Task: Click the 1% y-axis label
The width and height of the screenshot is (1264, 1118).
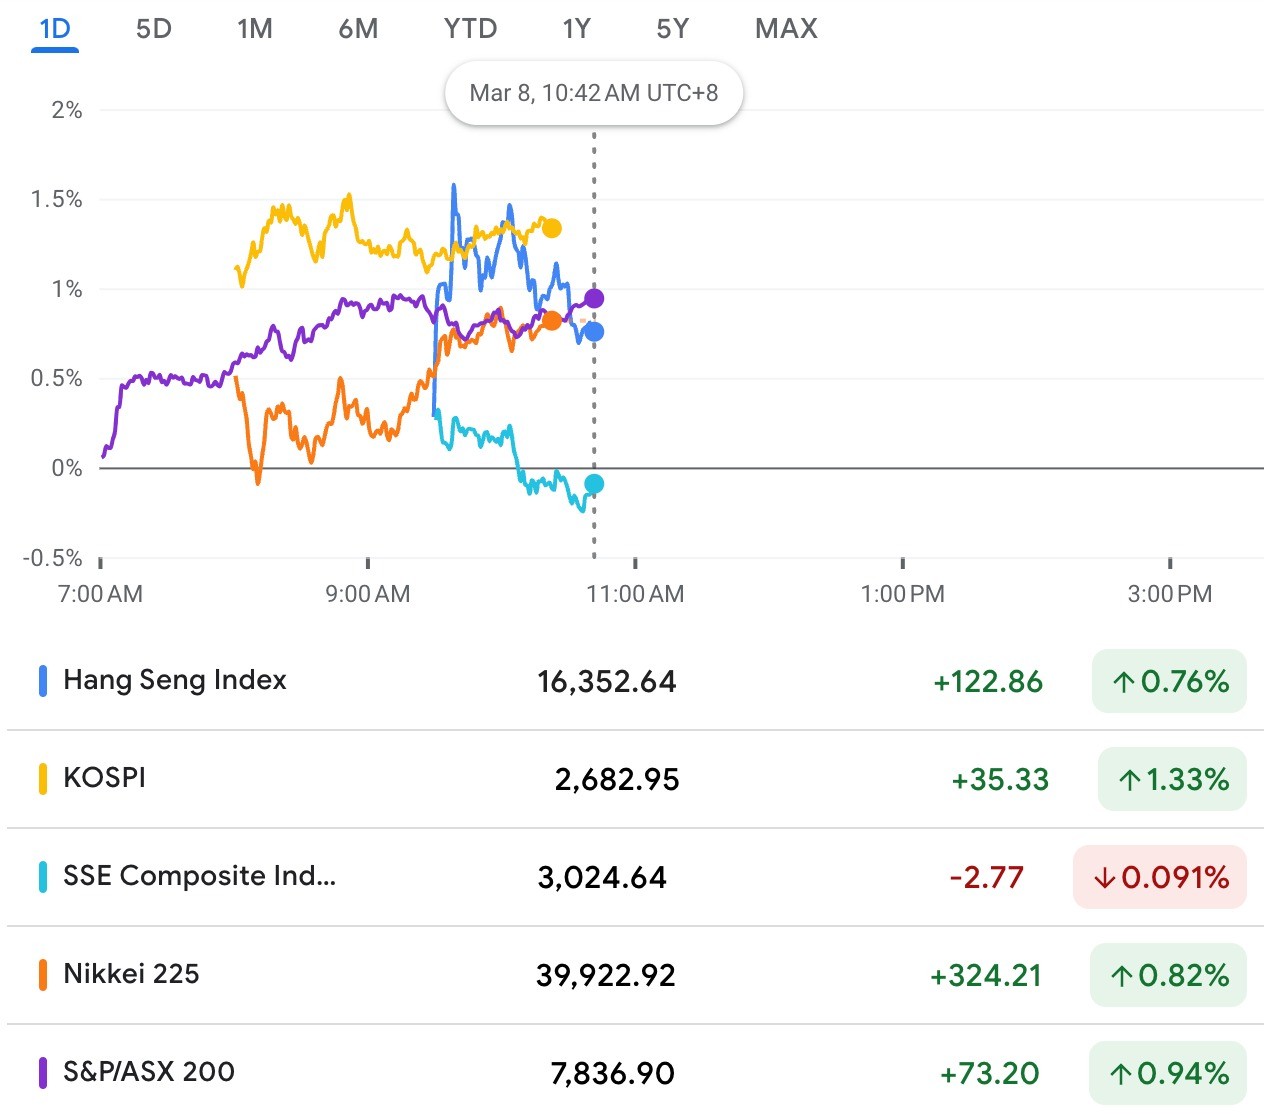Action: [x=67, y=289]
